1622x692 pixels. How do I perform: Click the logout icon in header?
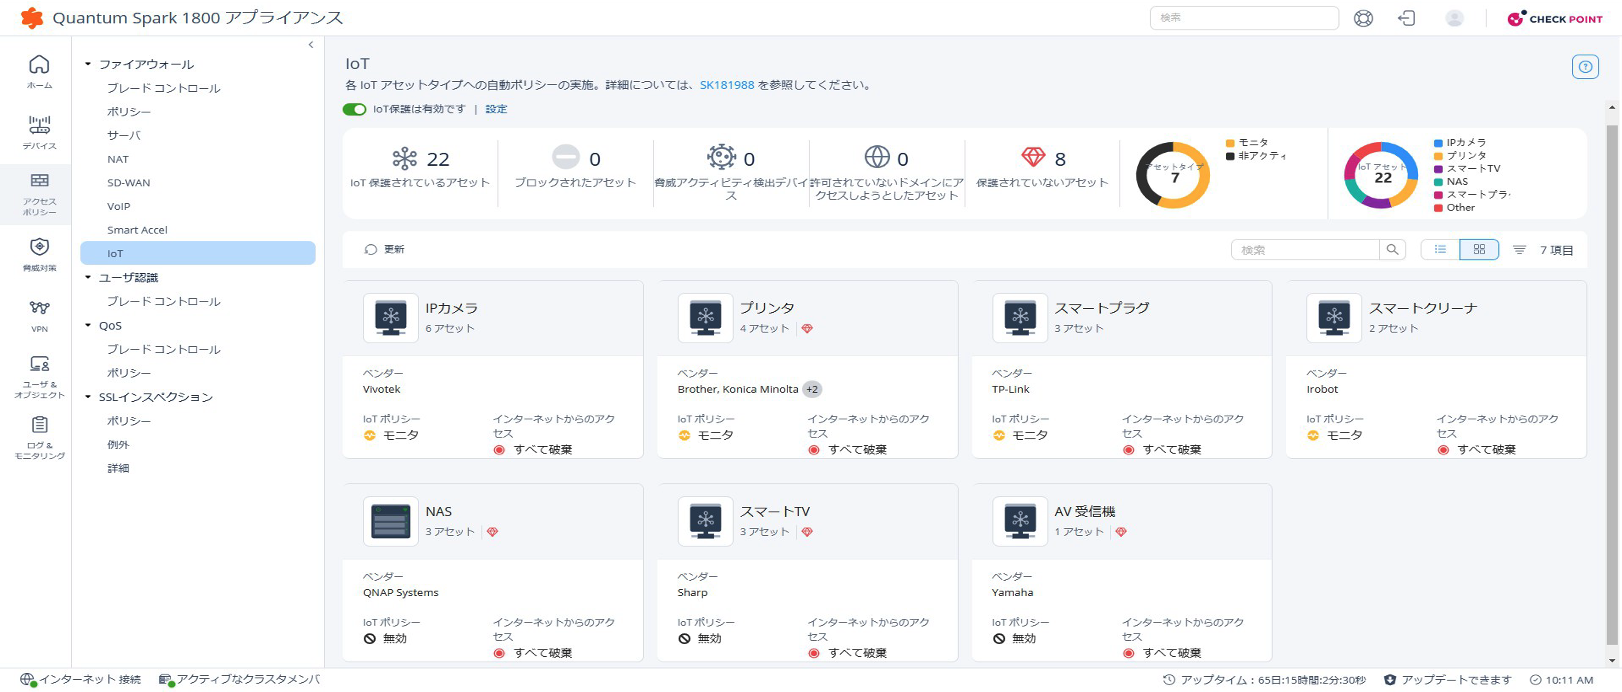coord(1407,18)
